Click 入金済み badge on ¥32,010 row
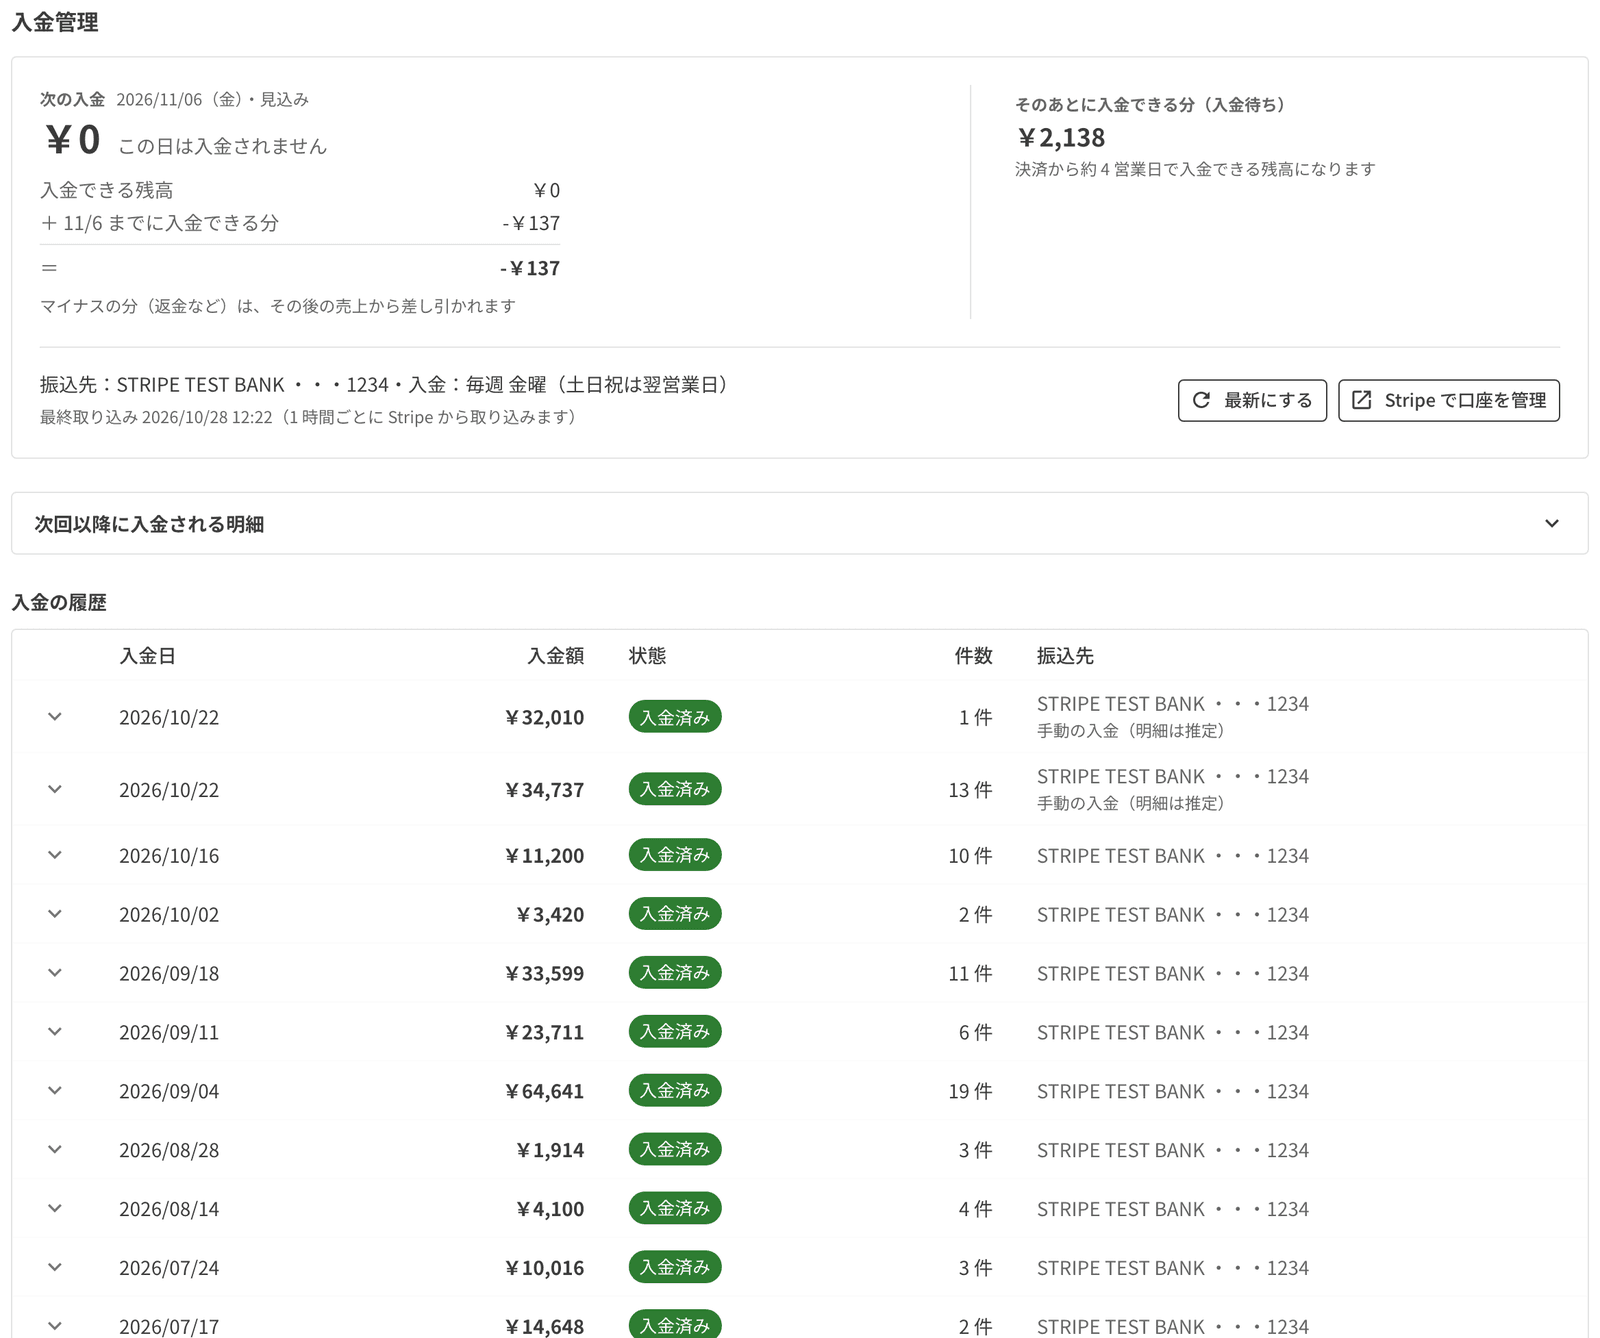This screenshot has width=1600, height=1338. coord(675,717)
